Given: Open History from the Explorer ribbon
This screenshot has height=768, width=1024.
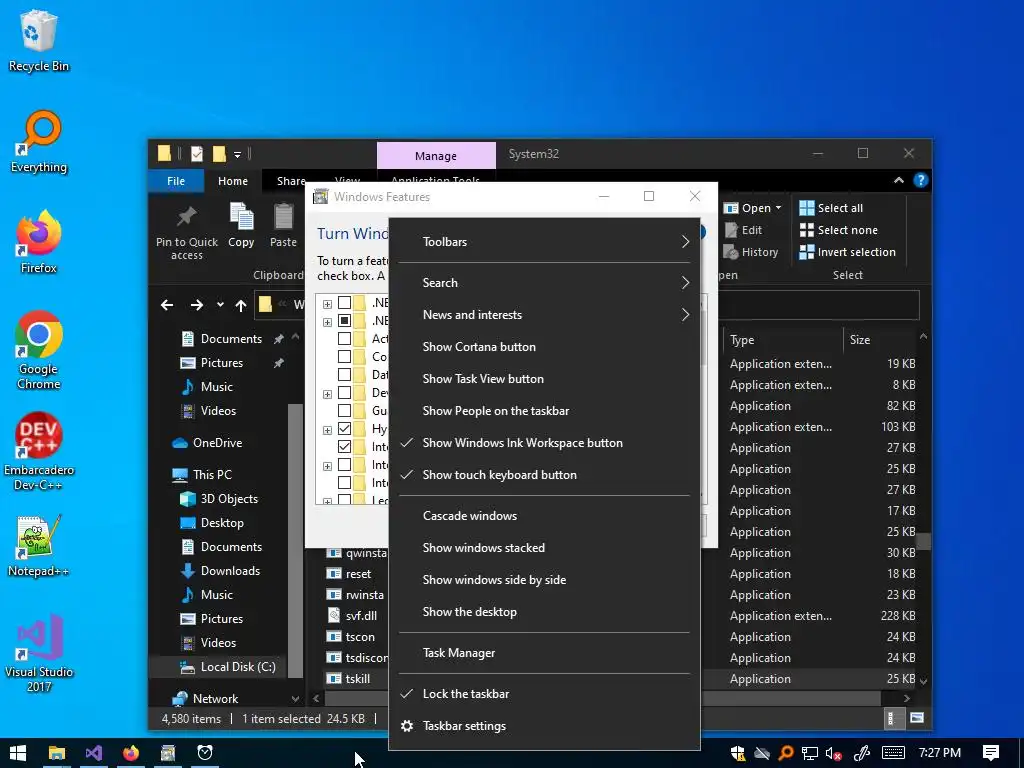Looking at the screenshot, I should click(751, 252).
